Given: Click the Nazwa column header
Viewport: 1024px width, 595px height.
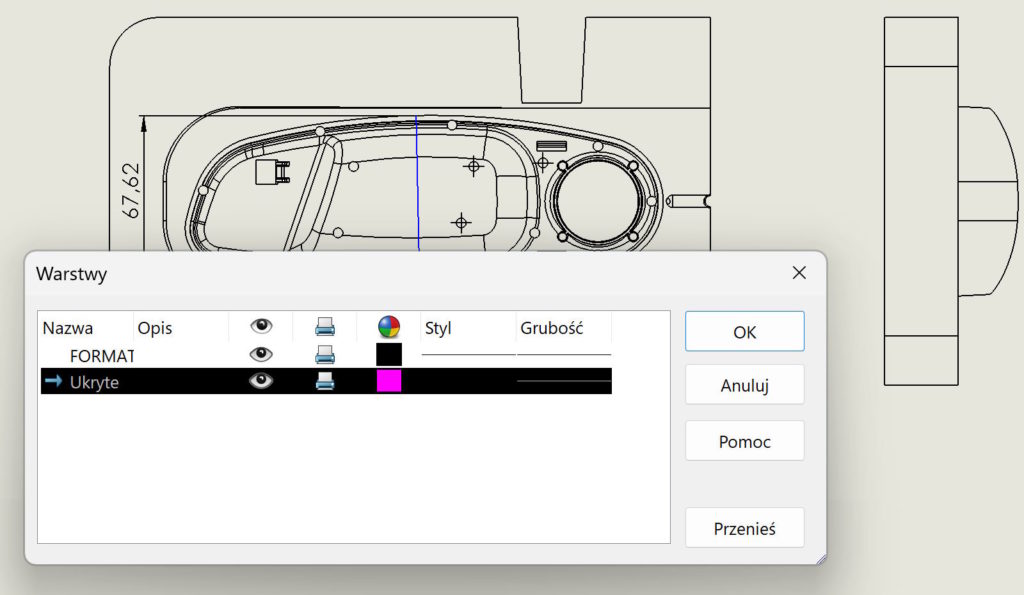Looking at the screenshot, I should [68, 327].
